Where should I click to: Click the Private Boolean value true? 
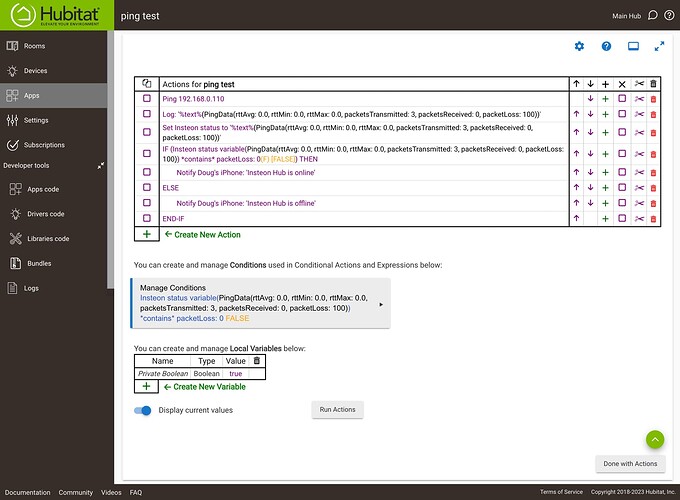235,373
